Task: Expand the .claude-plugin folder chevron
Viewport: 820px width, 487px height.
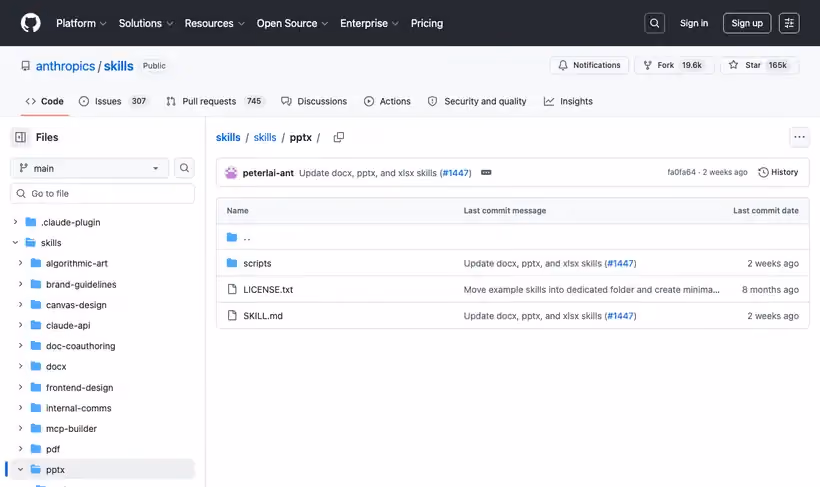Action: [x=15, y=222]
